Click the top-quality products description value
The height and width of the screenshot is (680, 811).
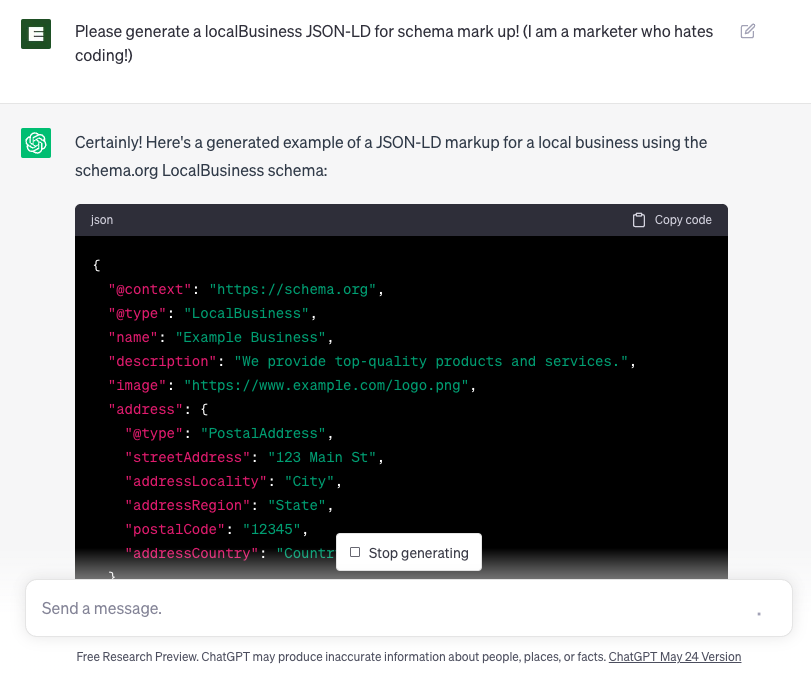[431, 361]
